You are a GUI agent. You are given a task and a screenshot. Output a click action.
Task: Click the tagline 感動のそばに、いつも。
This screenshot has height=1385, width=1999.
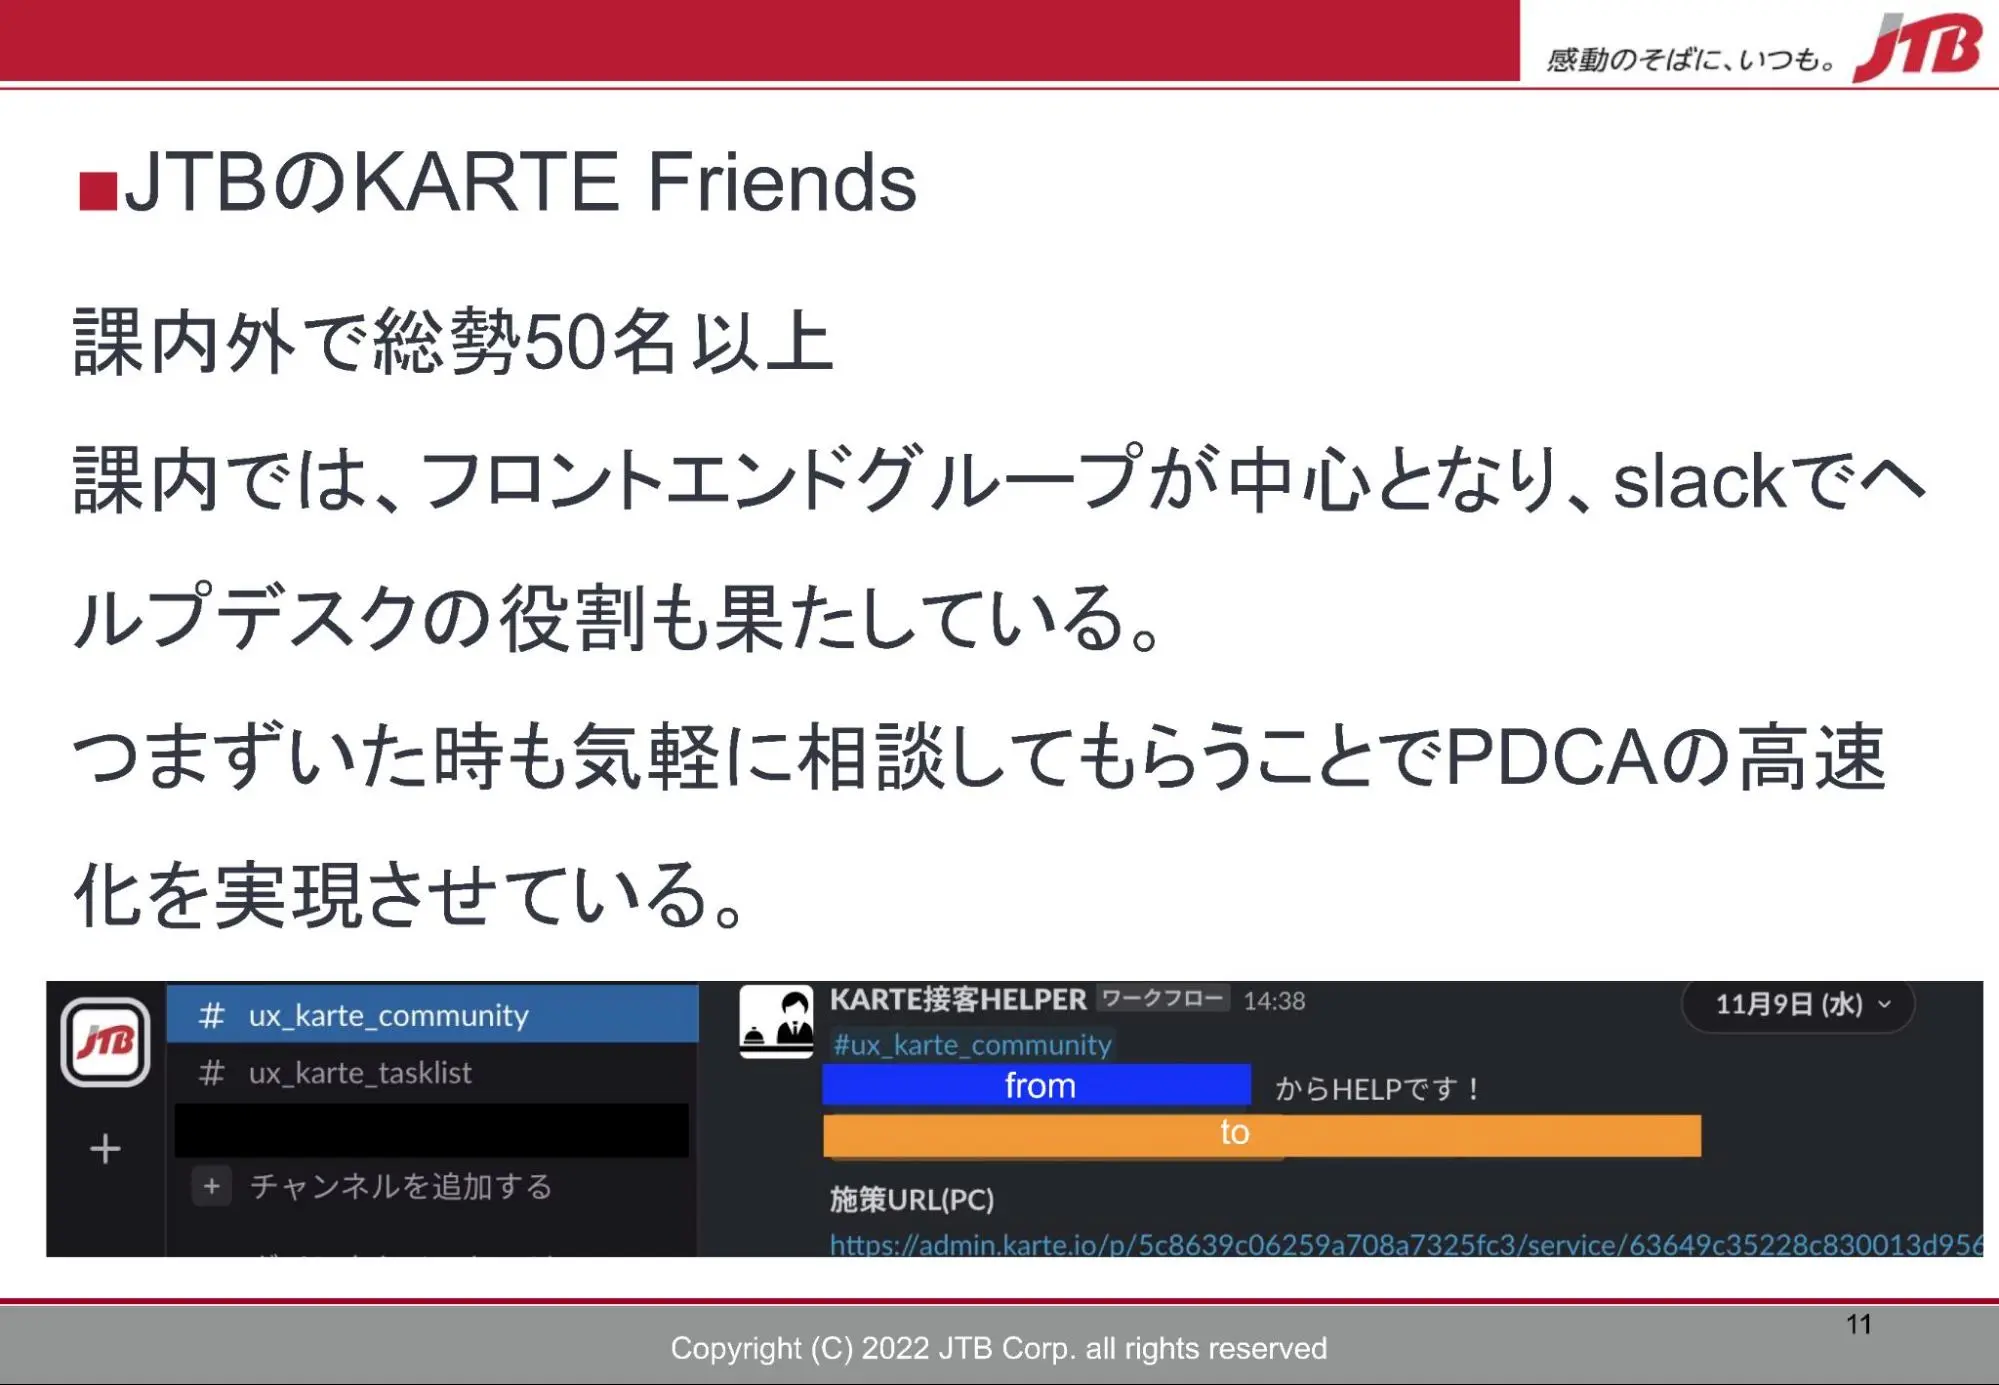click(1691, 59)
